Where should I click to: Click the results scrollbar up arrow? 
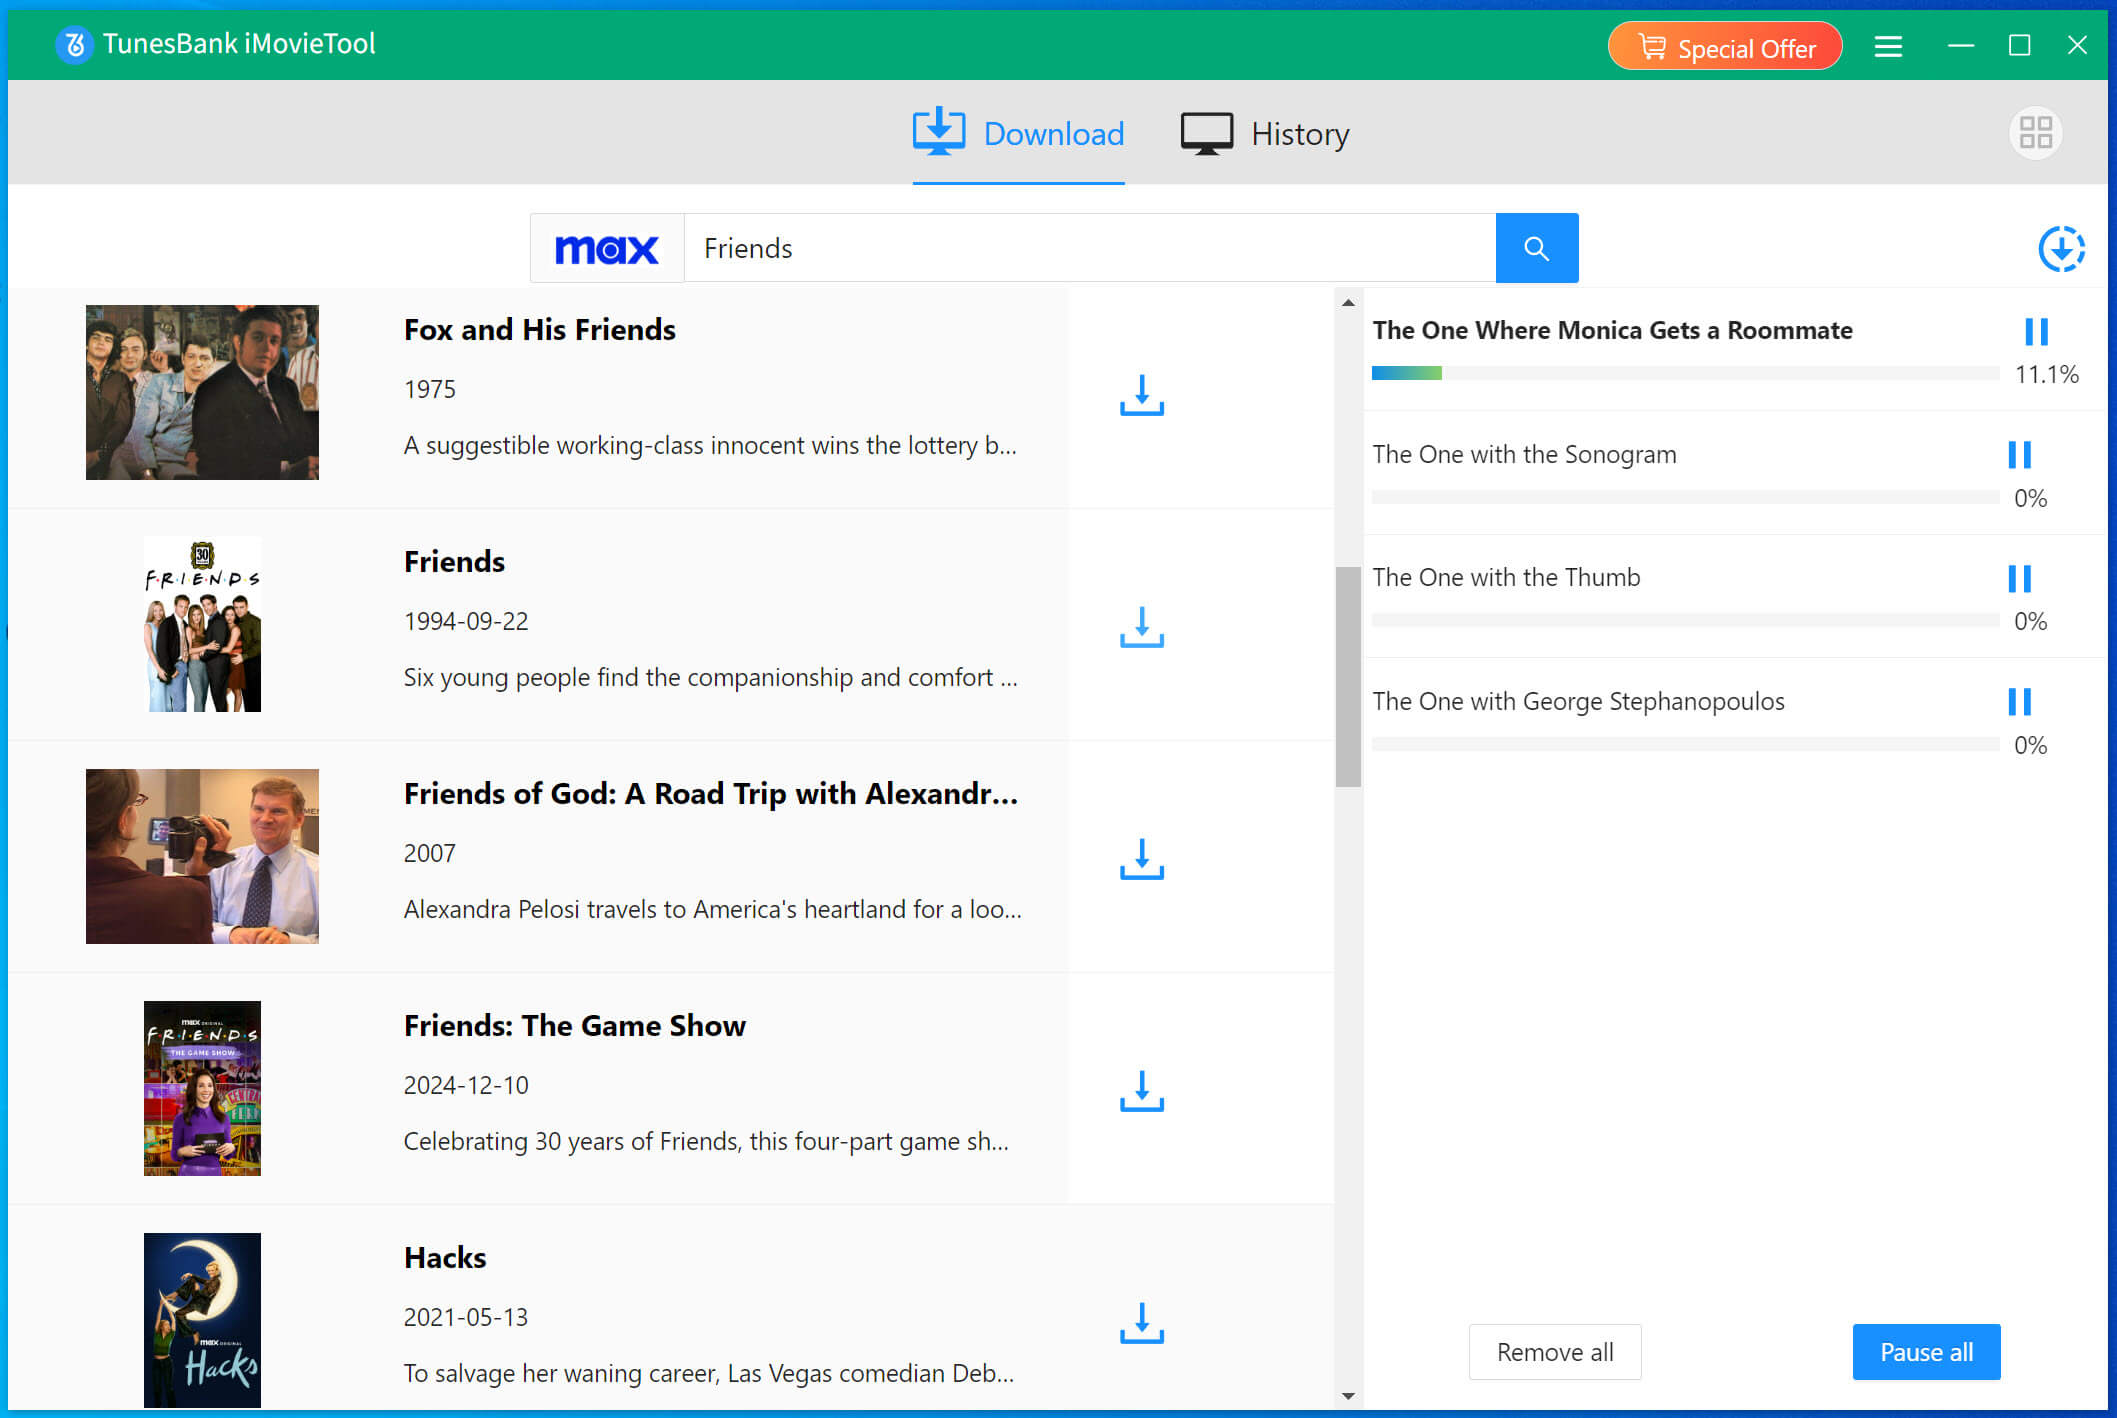click(x=1348, y=302)
